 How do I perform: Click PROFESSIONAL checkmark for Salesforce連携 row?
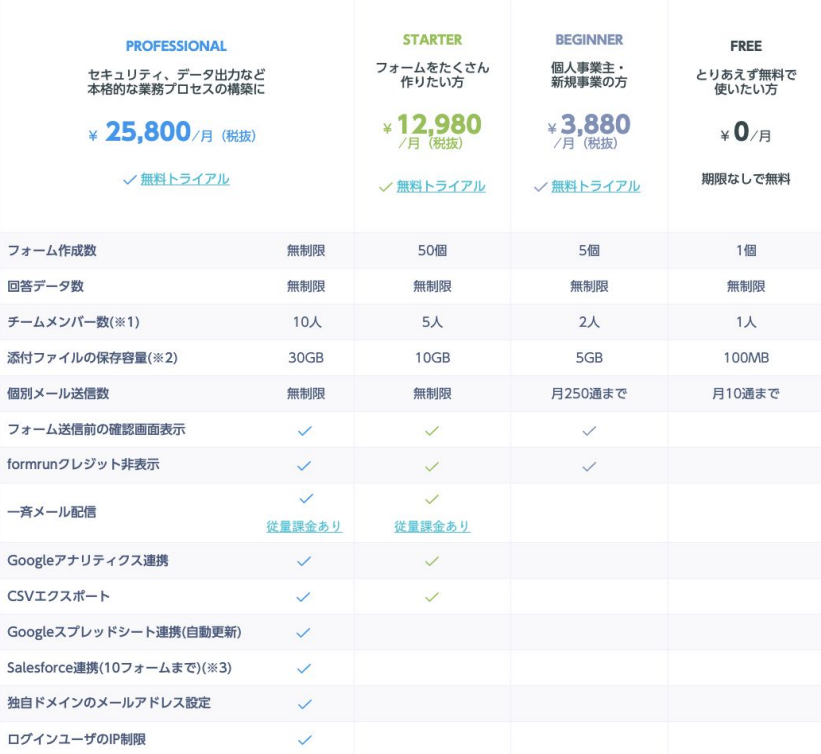(305, 668)
